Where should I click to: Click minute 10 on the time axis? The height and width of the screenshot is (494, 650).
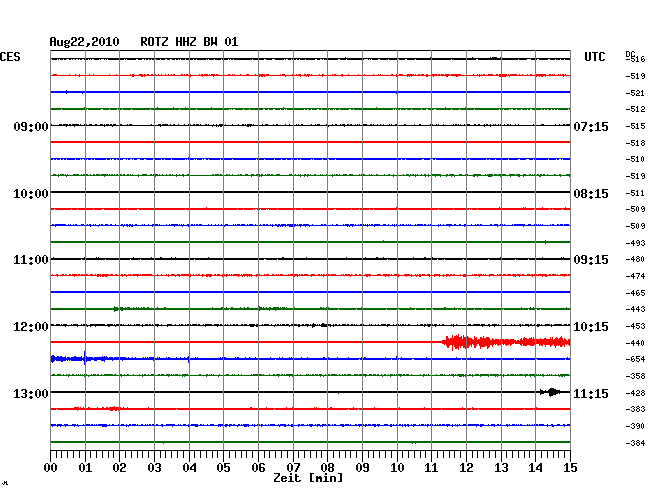tap(397, 468)
